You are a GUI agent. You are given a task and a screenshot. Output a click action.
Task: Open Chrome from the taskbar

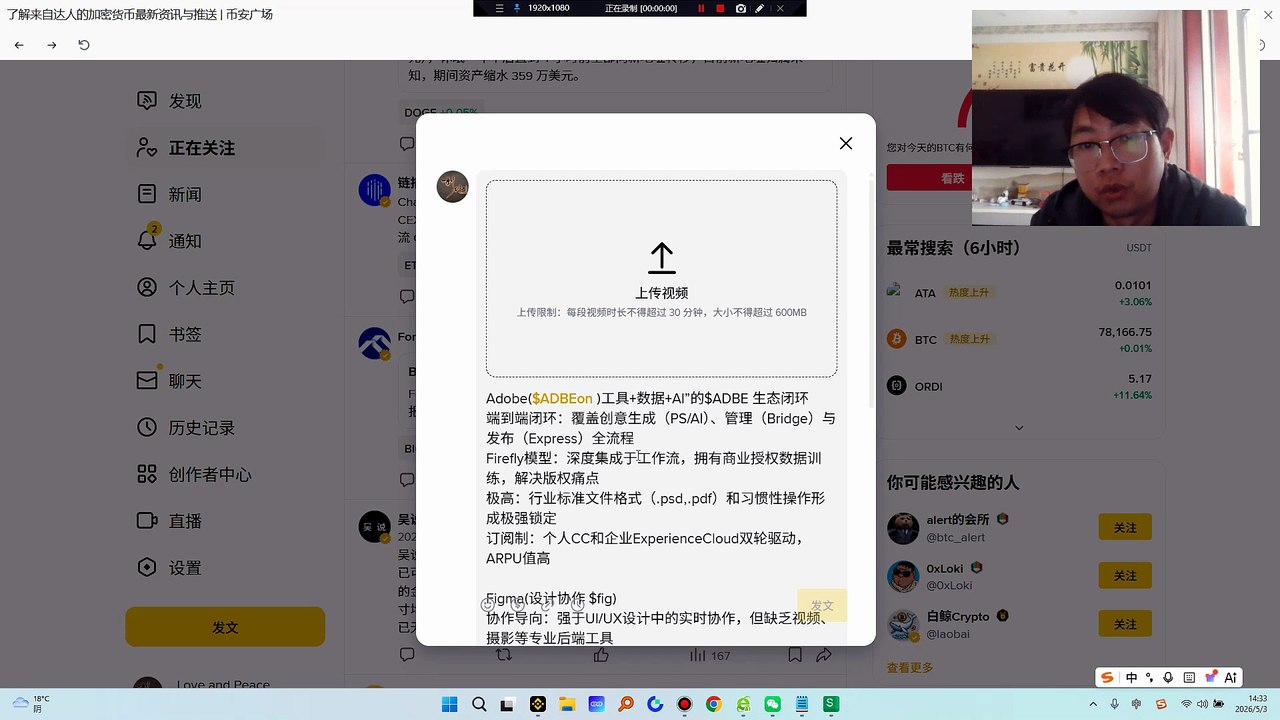pyautogui.click(x=713, y=704)
